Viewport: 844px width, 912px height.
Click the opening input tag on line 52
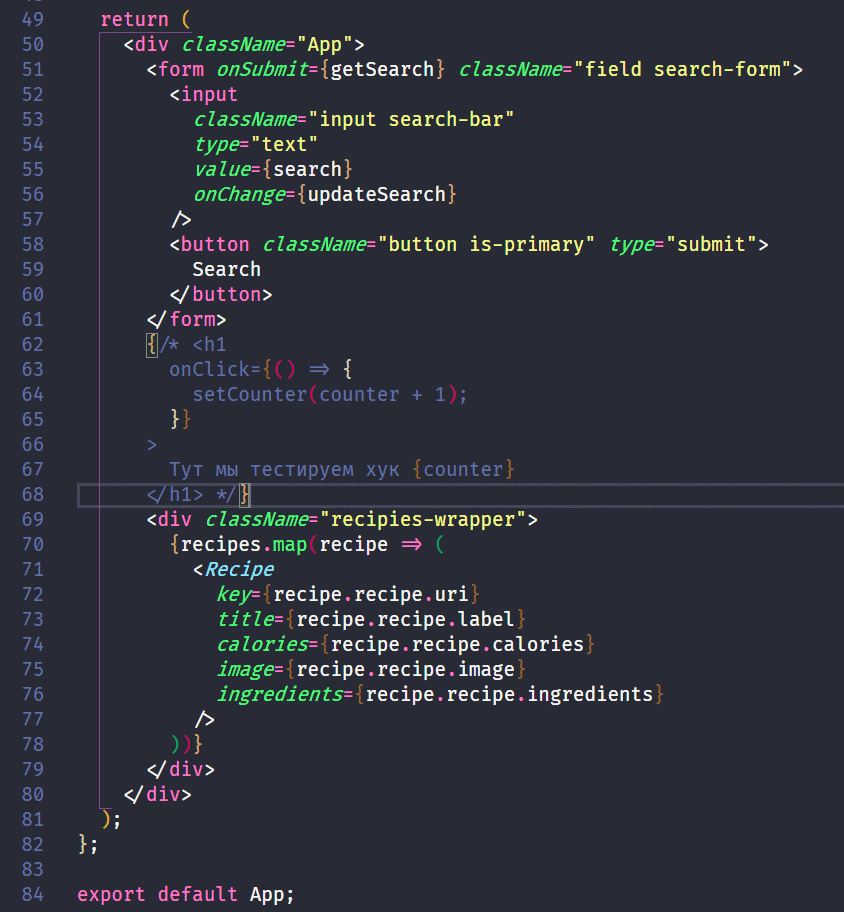coord(204,94)
